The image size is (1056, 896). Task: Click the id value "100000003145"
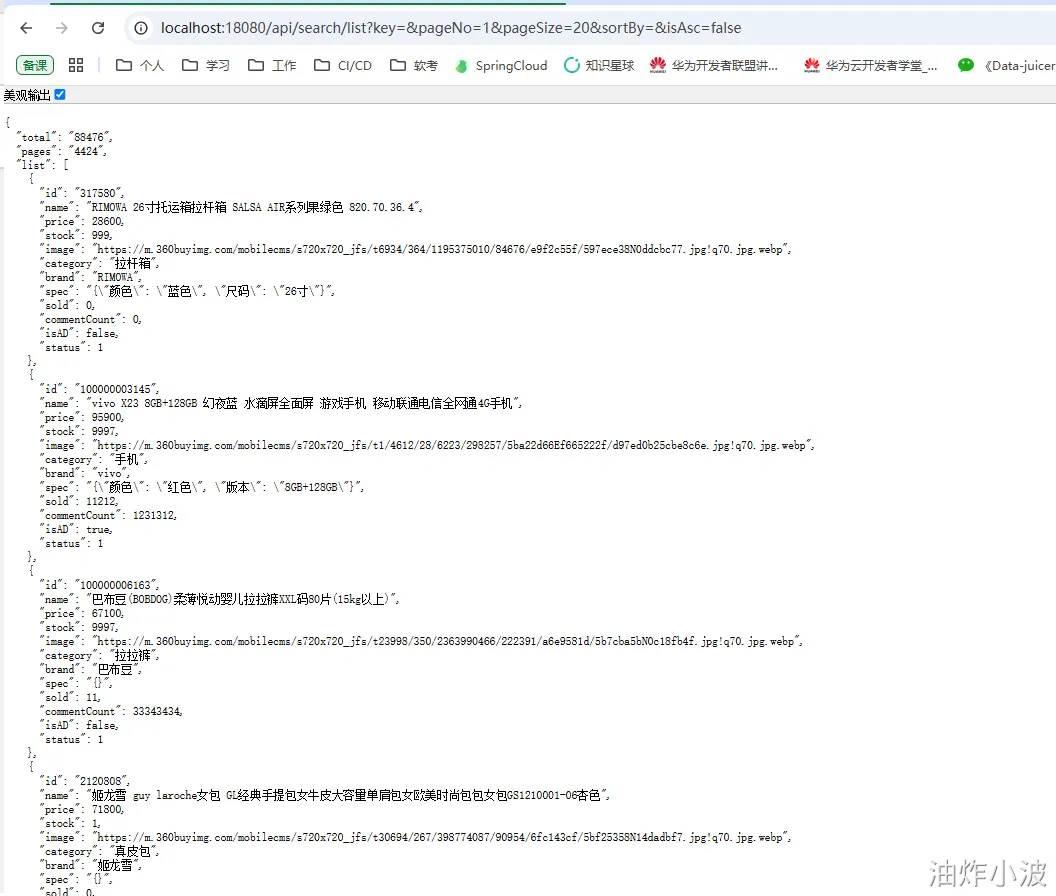click(x=117, y=389)
